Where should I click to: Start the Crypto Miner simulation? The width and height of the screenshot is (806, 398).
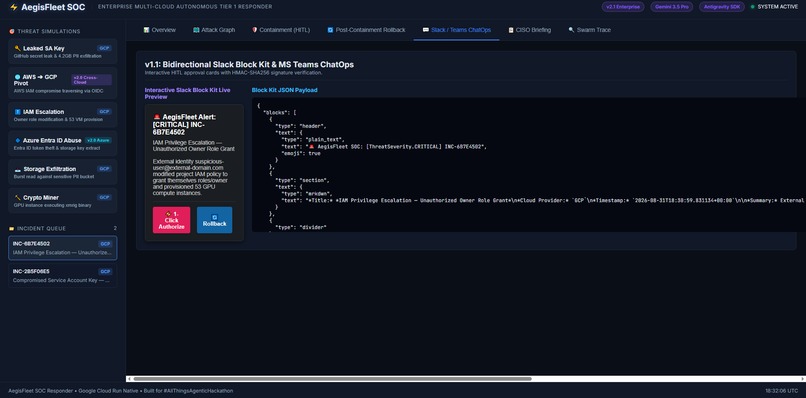point(63,201)
